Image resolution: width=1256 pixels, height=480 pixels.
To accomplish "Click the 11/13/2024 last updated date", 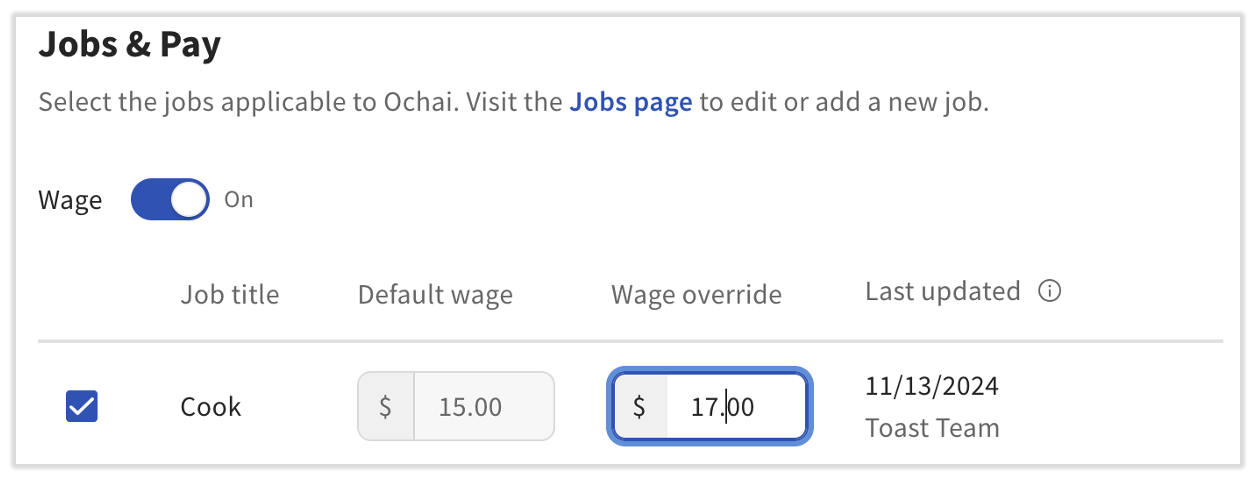I will pyautogui.click(x=931, y=386).
